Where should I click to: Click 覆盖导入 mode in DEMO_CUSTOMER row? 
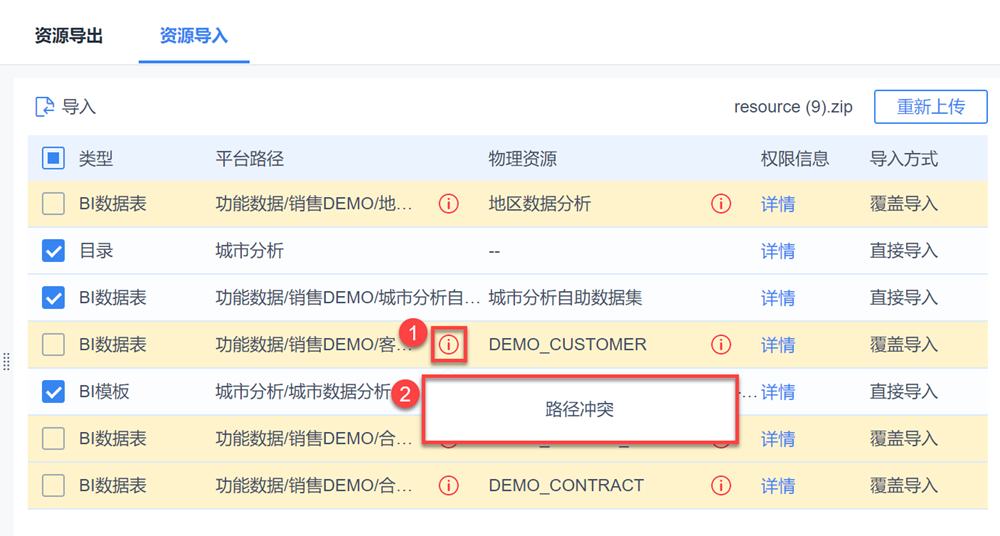coord(904,345)
